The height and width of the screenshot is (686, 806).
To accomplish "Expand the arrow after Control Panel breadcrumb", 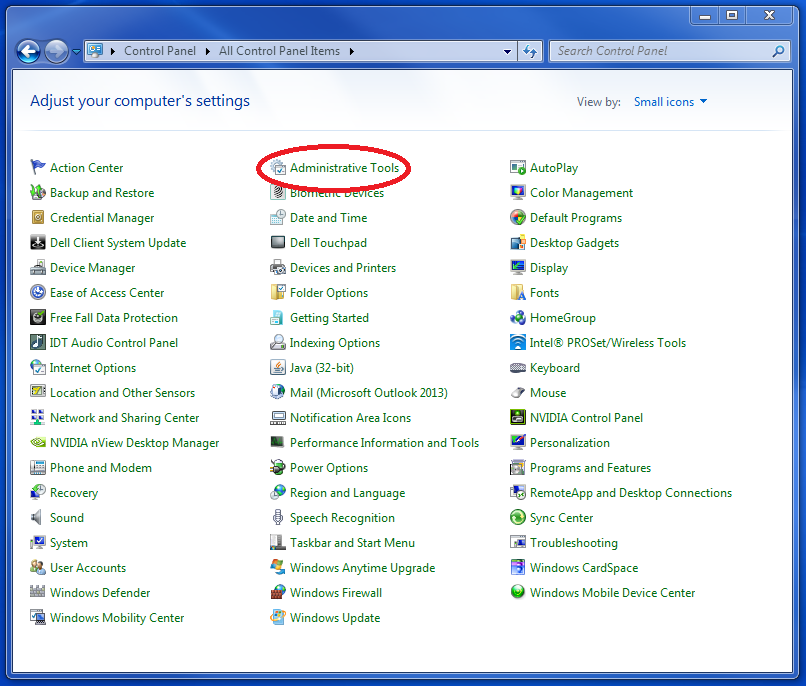I will point(208,51).
